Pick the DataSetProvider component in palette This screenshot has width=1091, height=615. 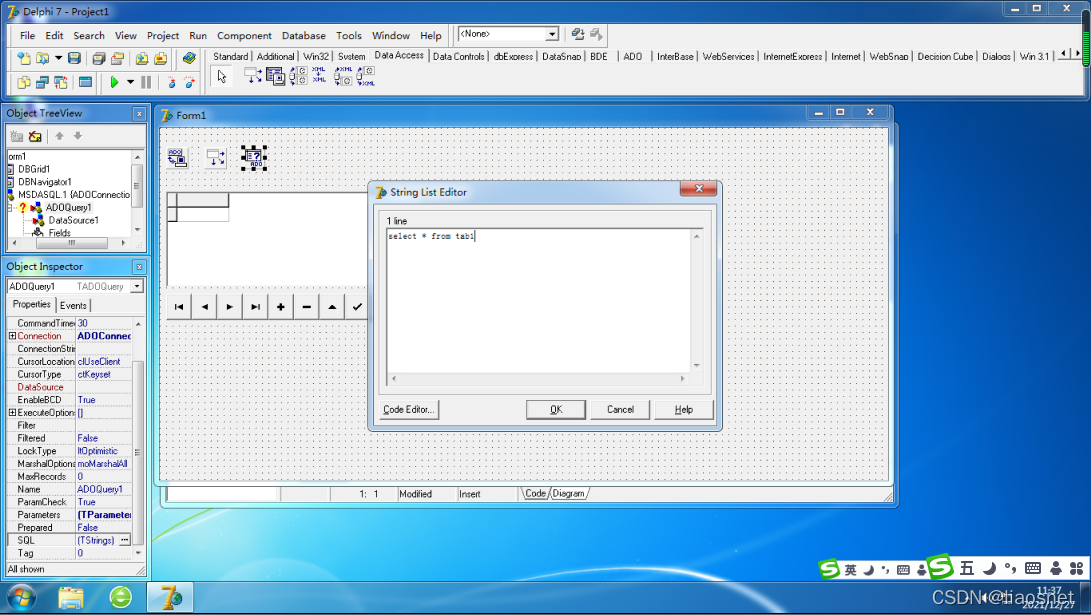pyautogui.click(x=298, y=76)
